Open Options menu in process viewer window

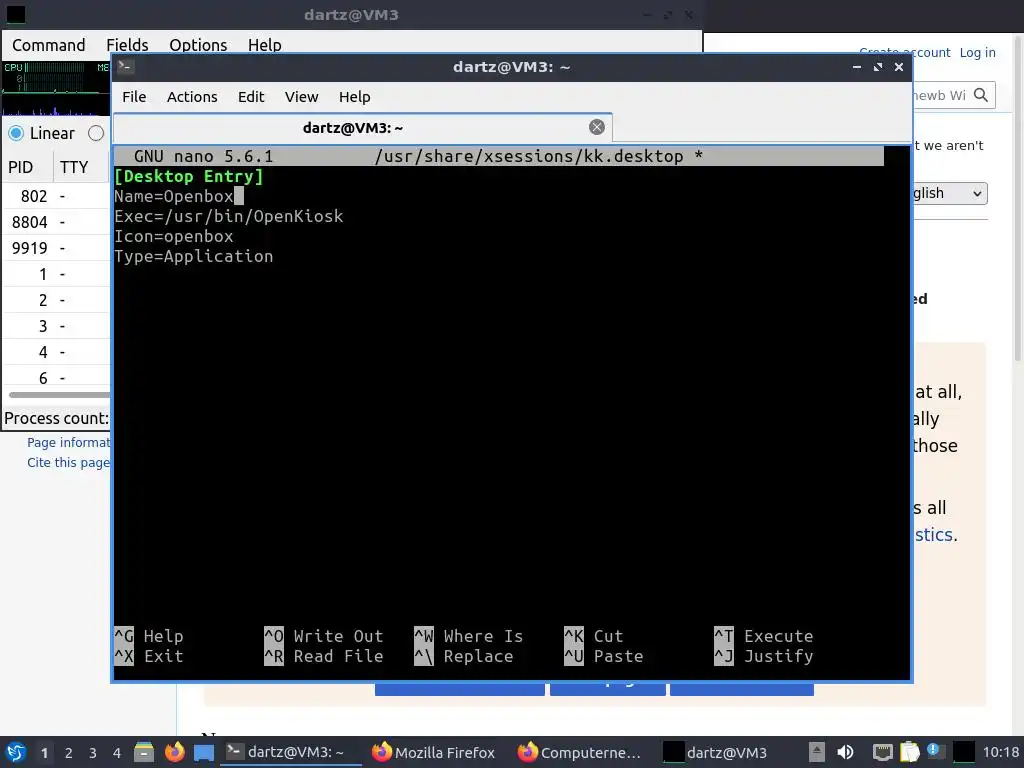click(x=198, y=45)
